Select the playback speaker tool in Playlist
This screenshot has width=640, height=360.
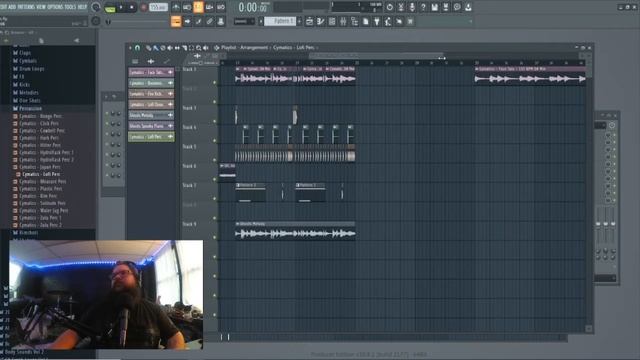pos(206,48)
